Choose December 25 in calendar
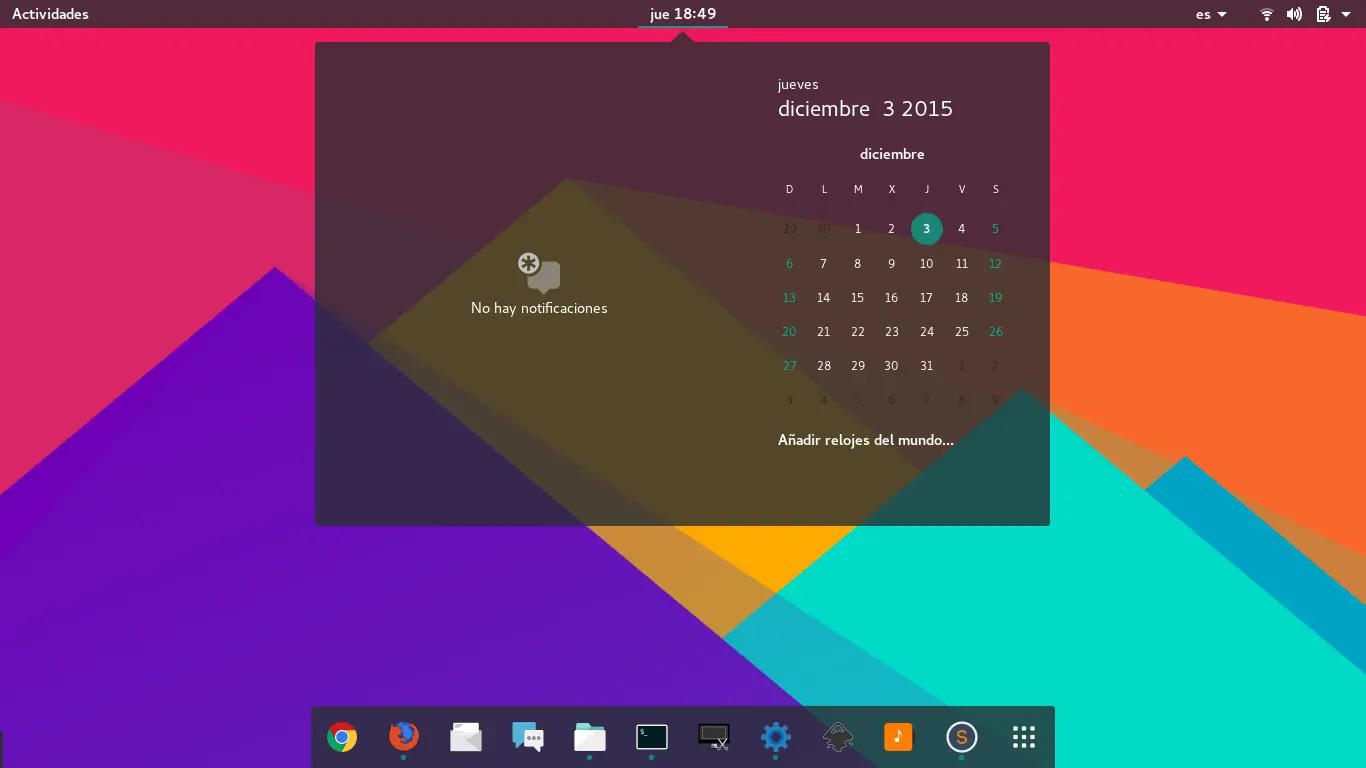 click(961, 332)
